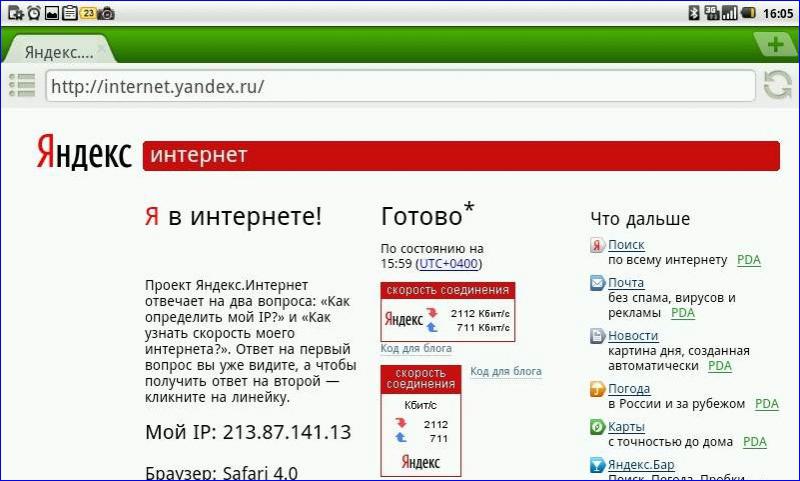Click the 711 Кбит/с upload value in the banner

(x=483, y=327)
